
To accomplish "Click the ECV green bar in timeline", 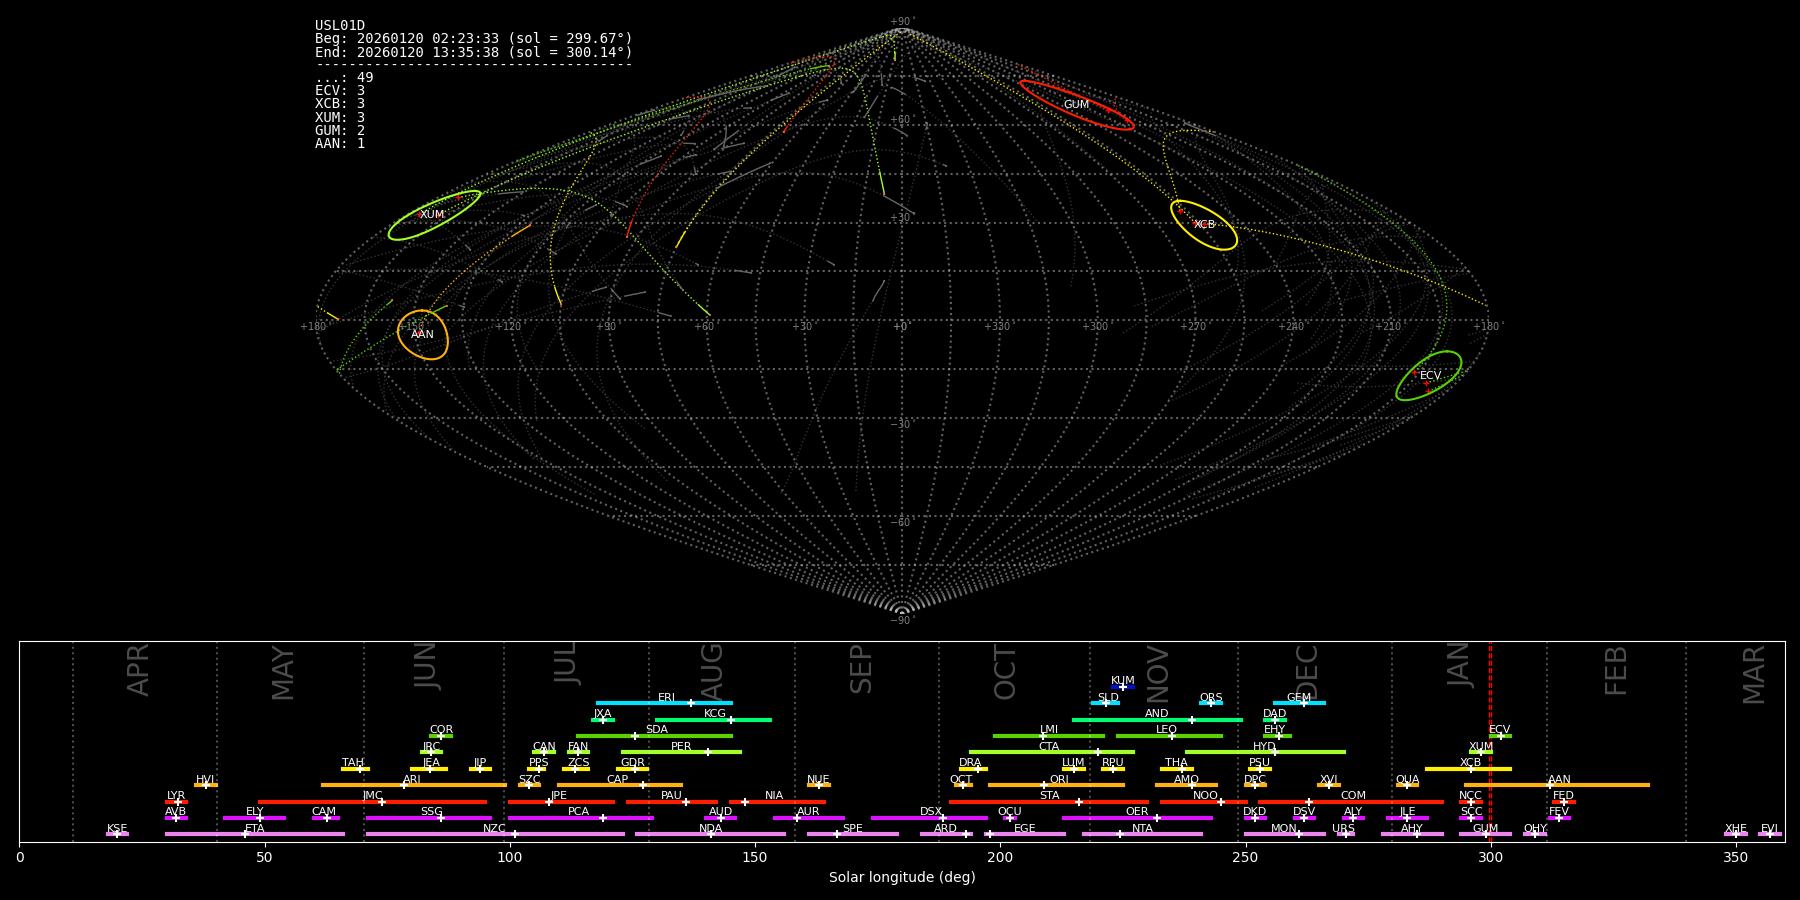I will tap(1500, 736).
